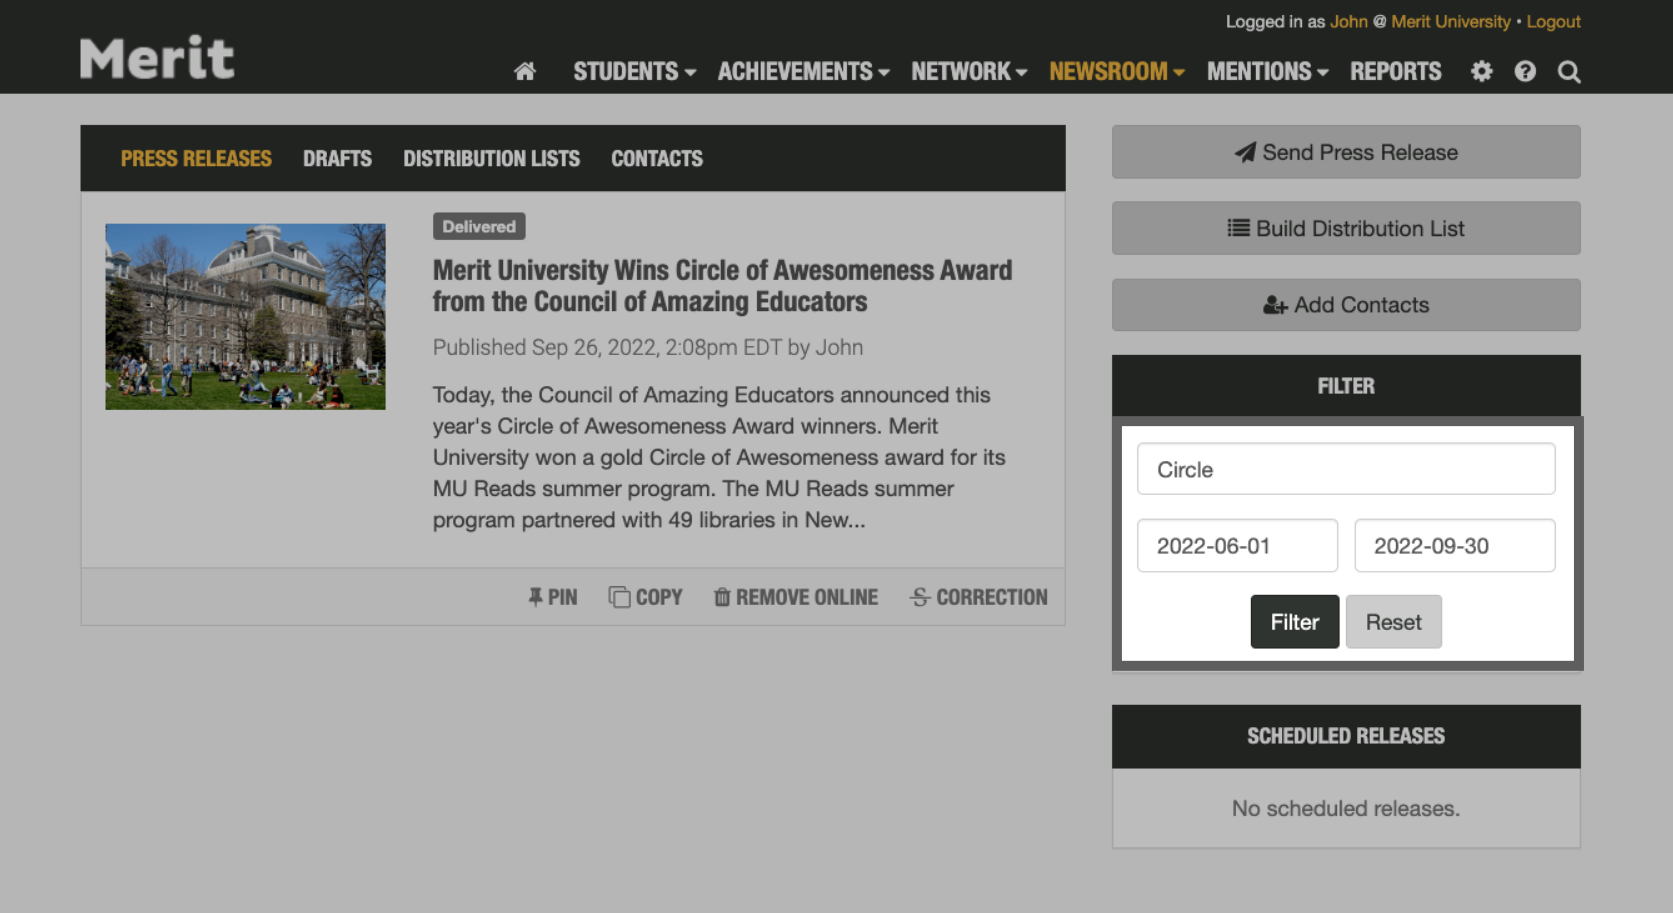Reset the press release filter
This screenshot has height=913, width=1673.
coord(1393,621)
